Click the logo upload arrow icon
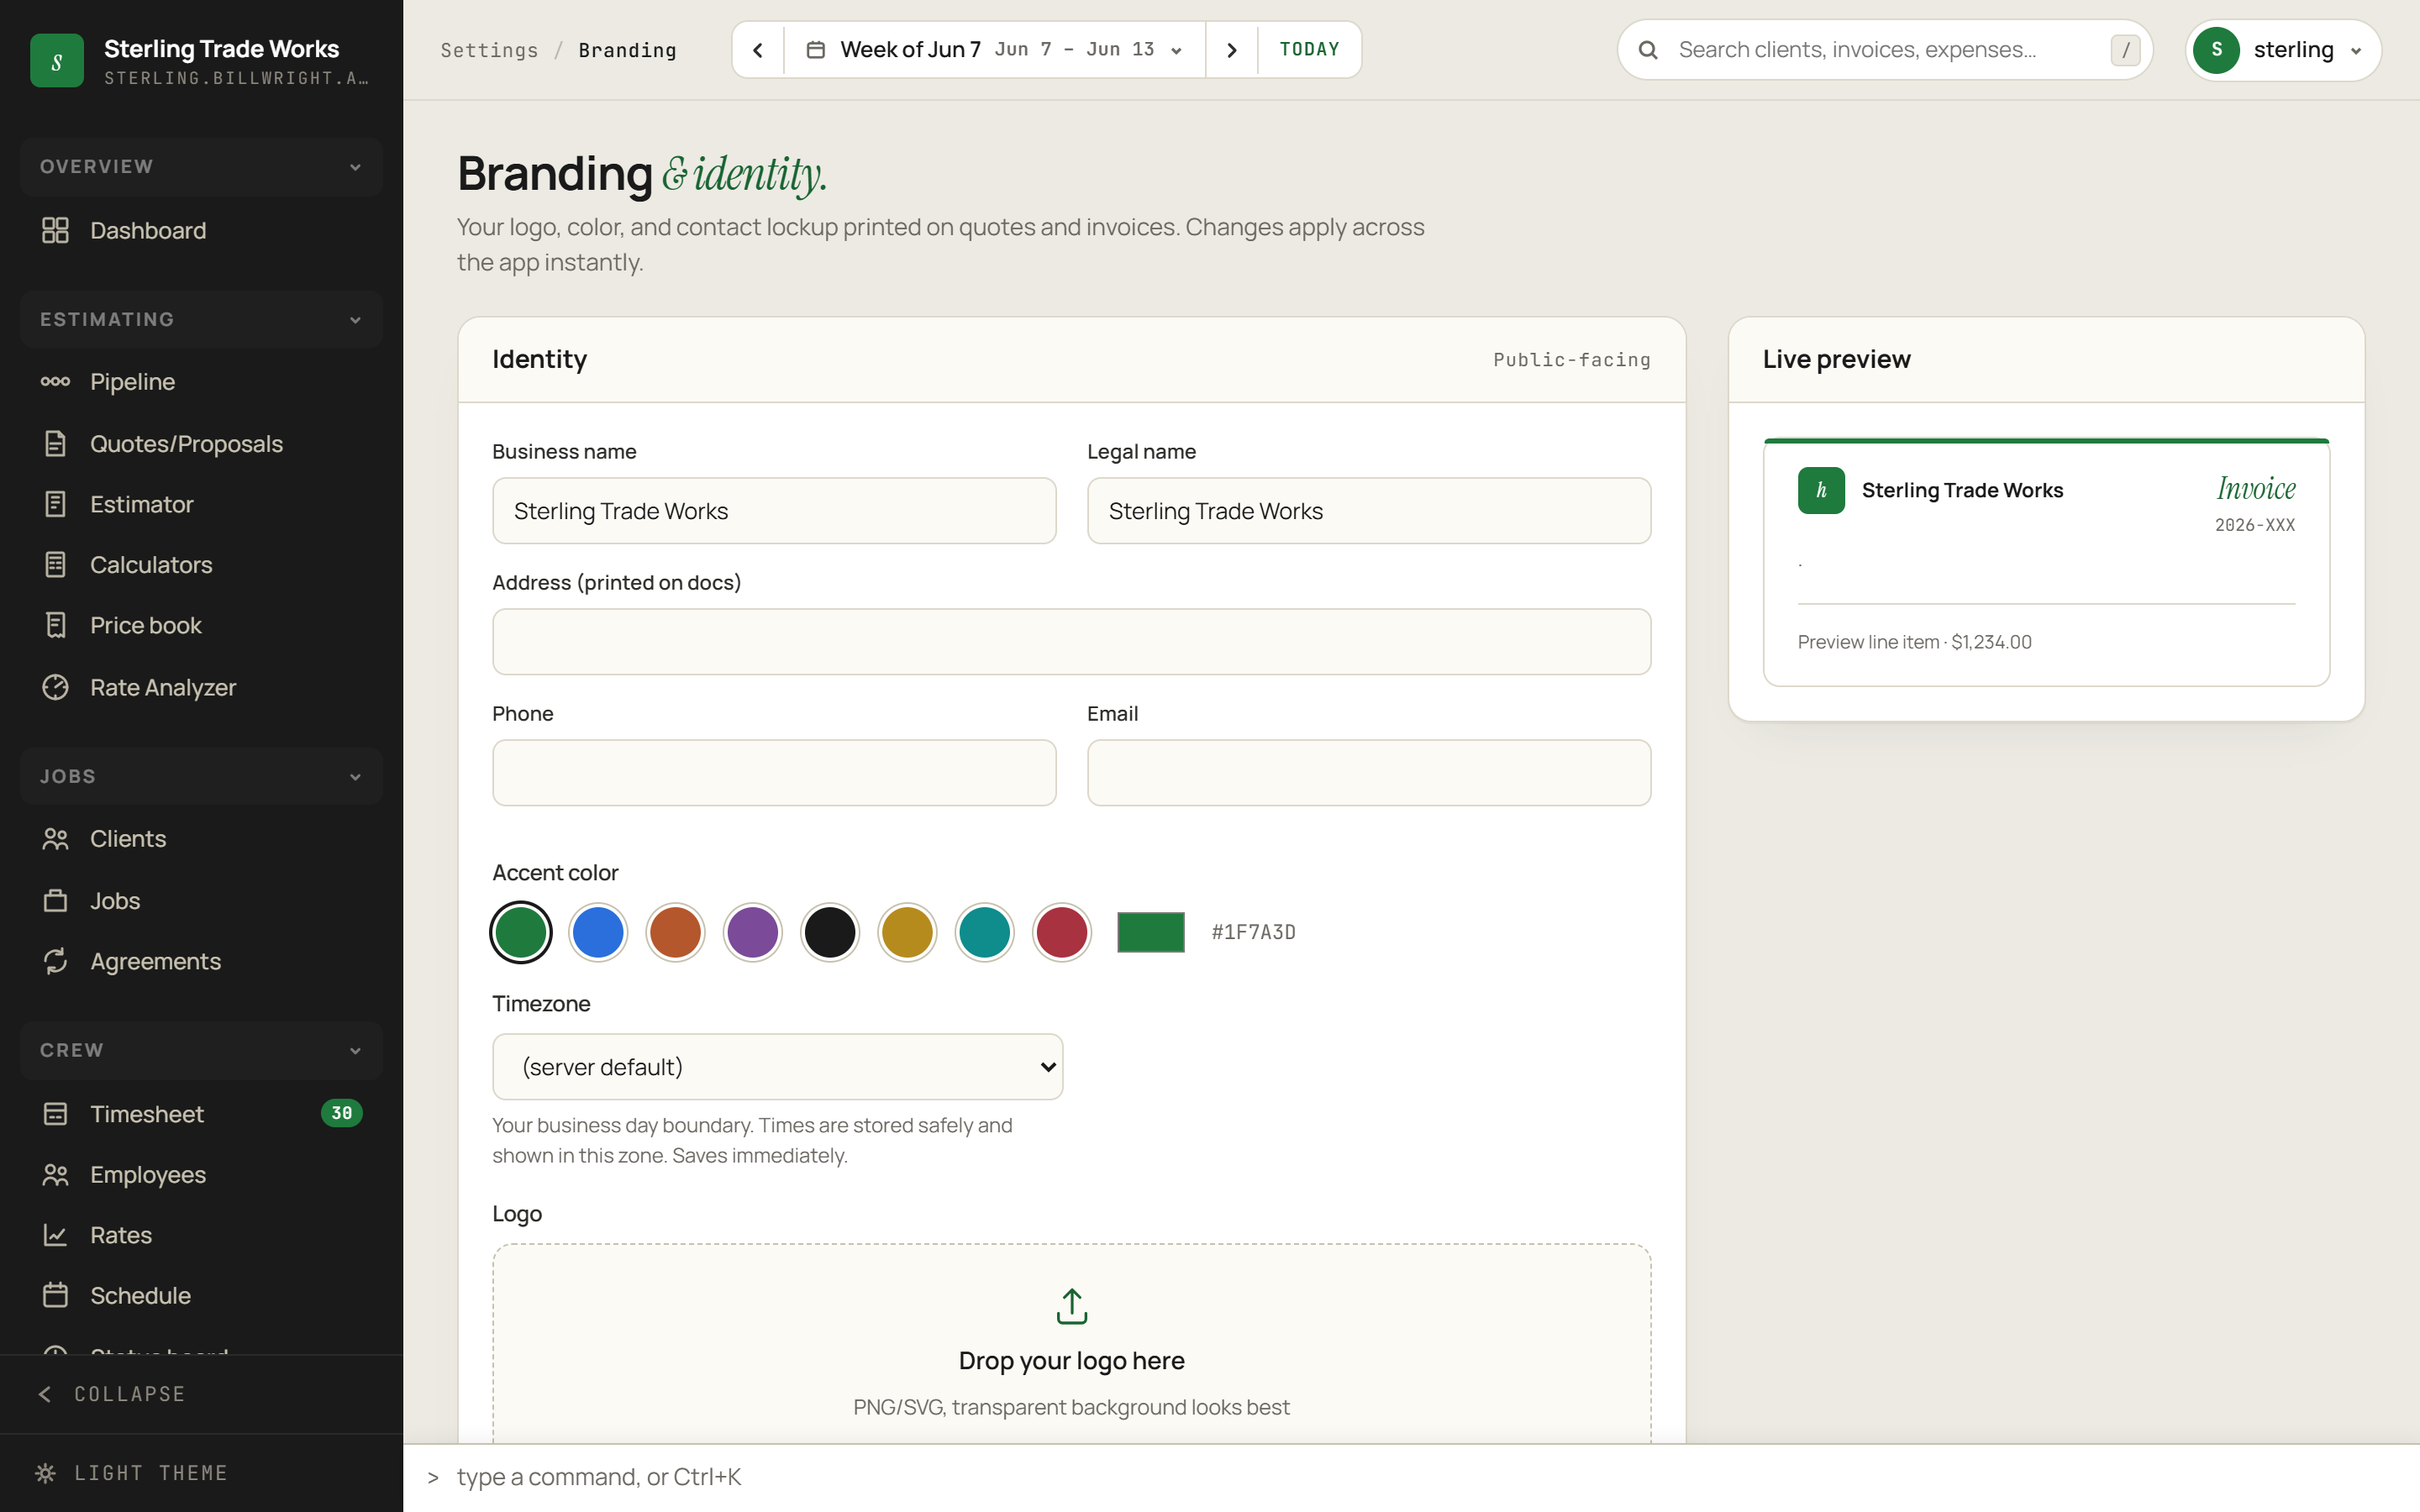The width and height of the screenshot is (2420, 1512). (x=1071, y=1305)
